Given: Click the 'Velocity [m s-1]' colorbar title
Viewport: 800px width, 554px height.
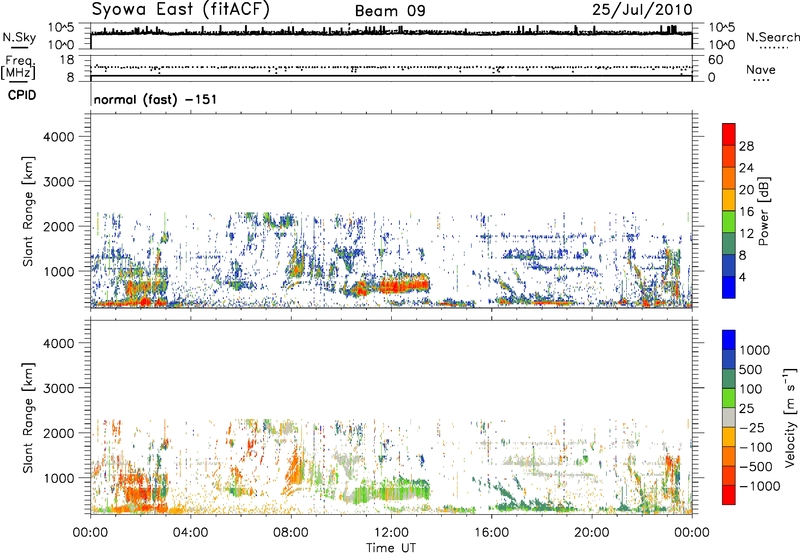Looking at the screenshot, I should 790,417.
